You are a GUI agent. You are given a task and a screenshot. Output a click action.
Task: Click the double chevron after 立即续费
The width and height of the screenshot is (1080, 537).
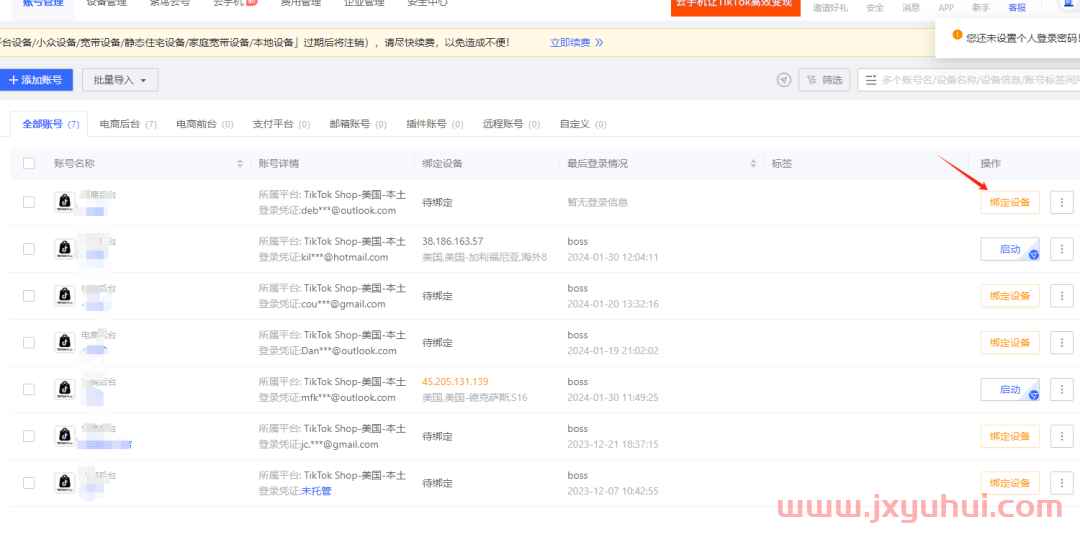599,43
